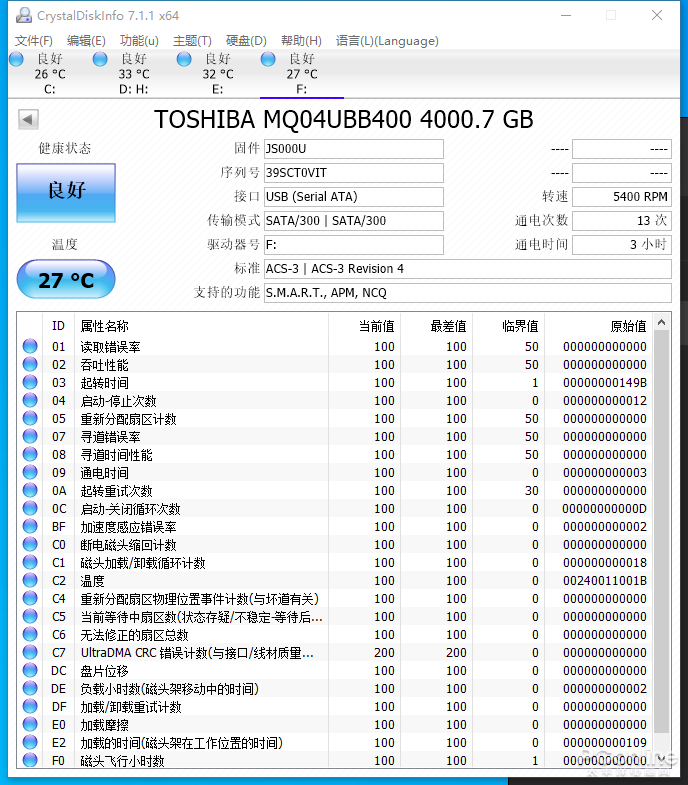Image resolution: width=688 pixels, height=785 pixels.
Task: Click the attribute list vertical scrollbar thumb
Action: 661,532
